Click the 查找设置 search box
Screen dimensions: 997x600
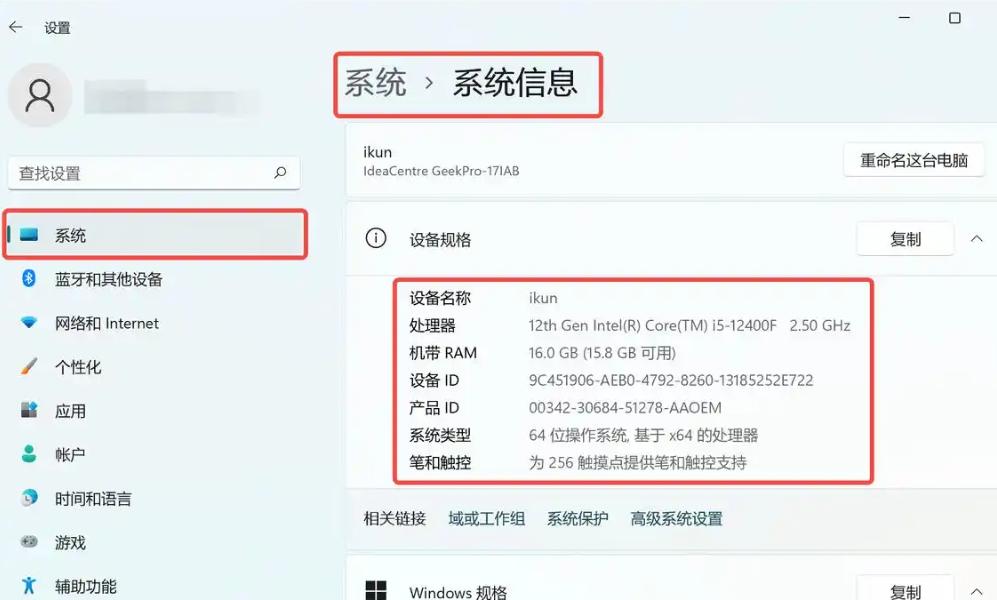(x=154, y=173)
